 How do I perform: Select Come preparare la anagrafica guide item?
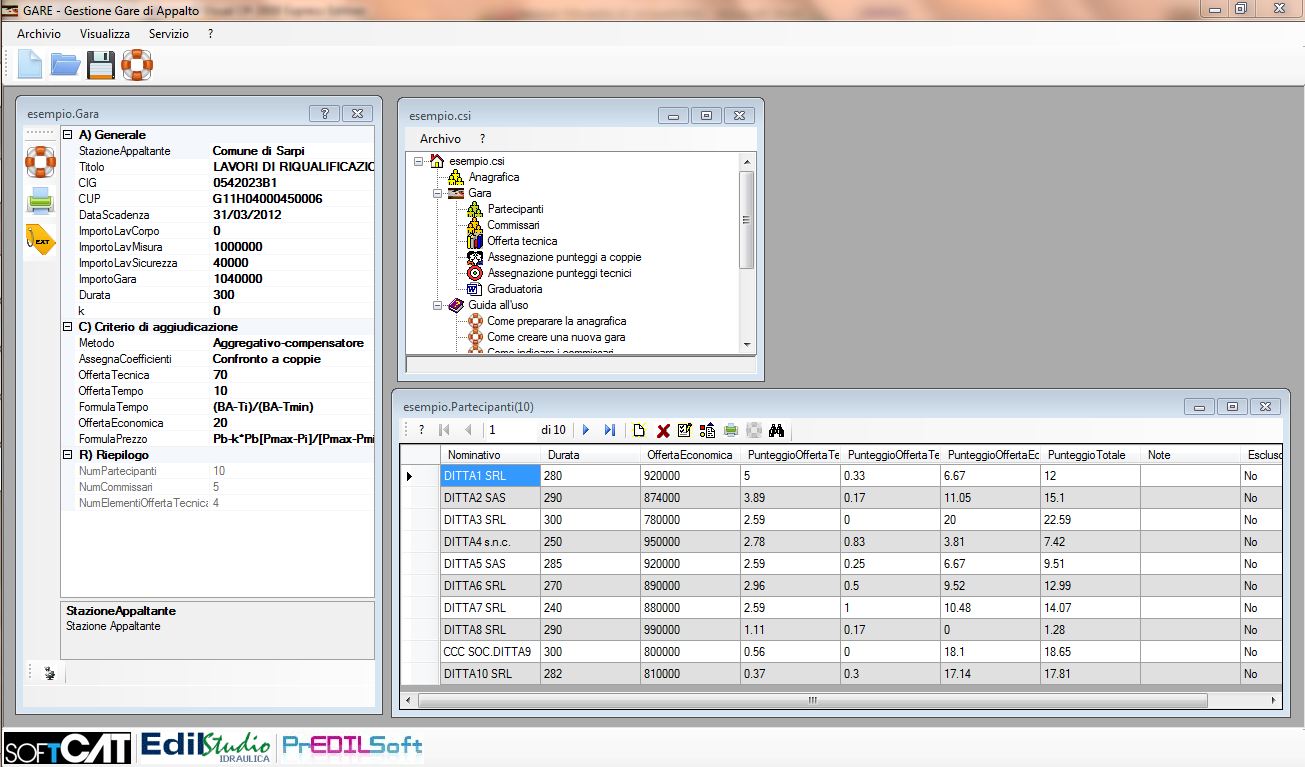coord(557,321)
